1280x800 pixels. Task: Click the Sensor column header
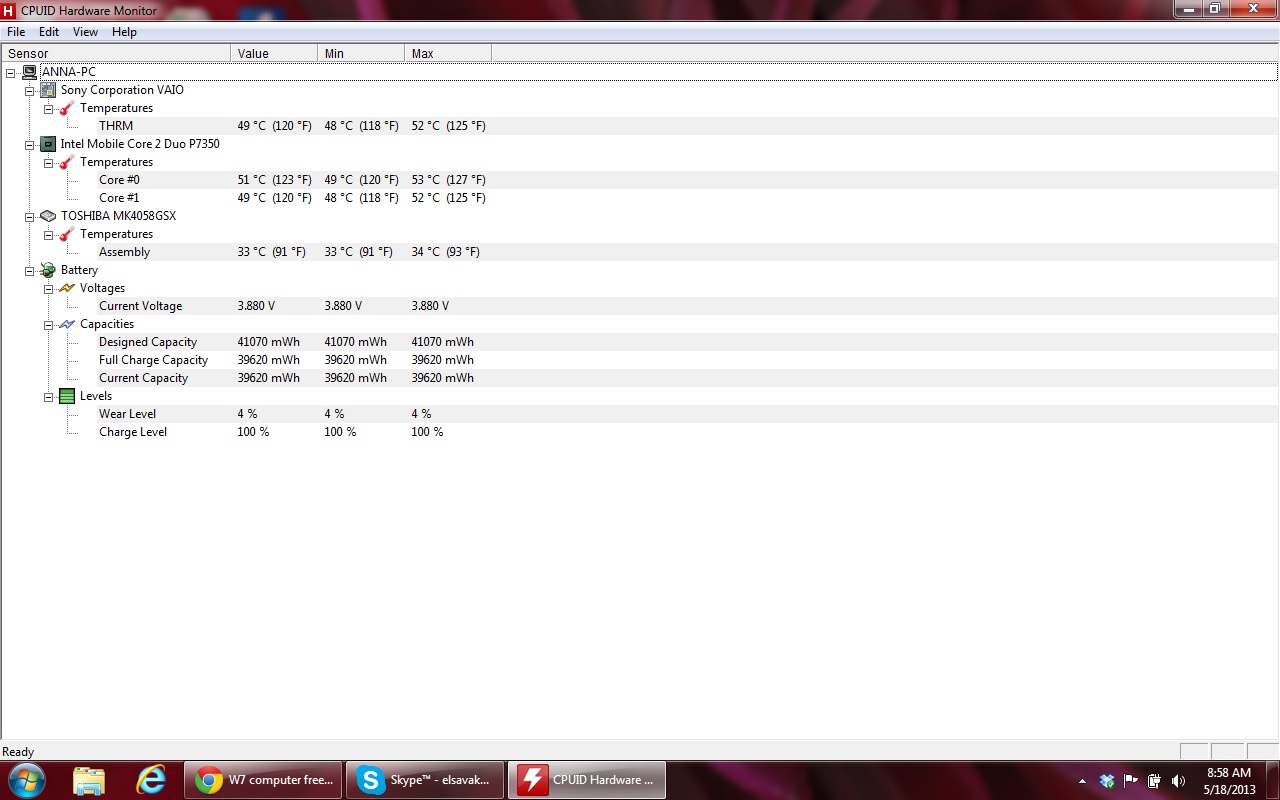tap(116, 54)
